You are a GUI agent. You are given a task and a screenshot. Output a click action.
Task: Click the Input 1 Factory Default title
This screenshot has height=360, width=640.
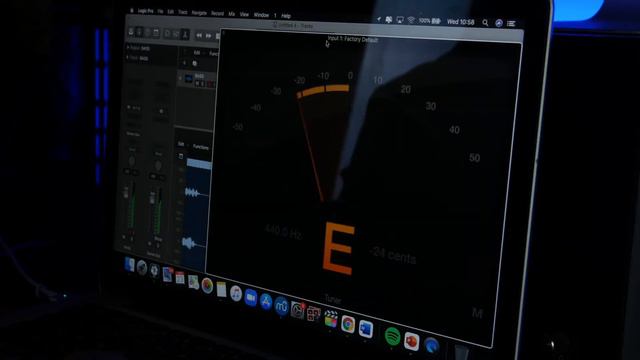pos(353,39)
